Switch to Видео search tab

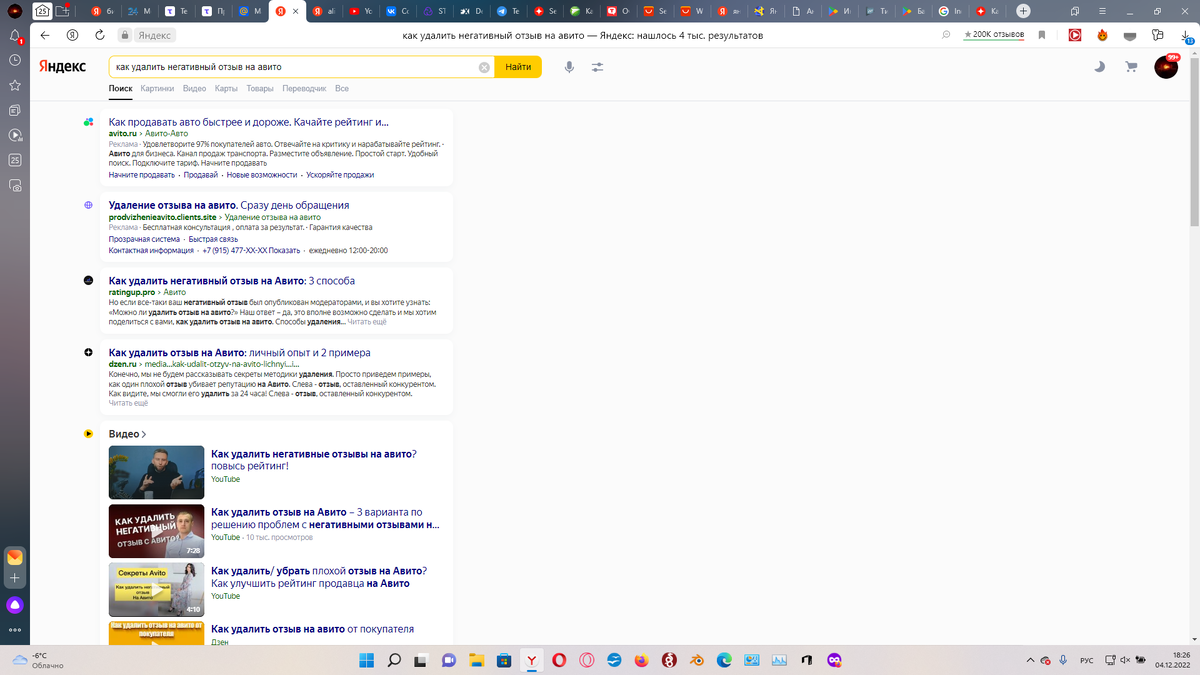click(194, 89)
